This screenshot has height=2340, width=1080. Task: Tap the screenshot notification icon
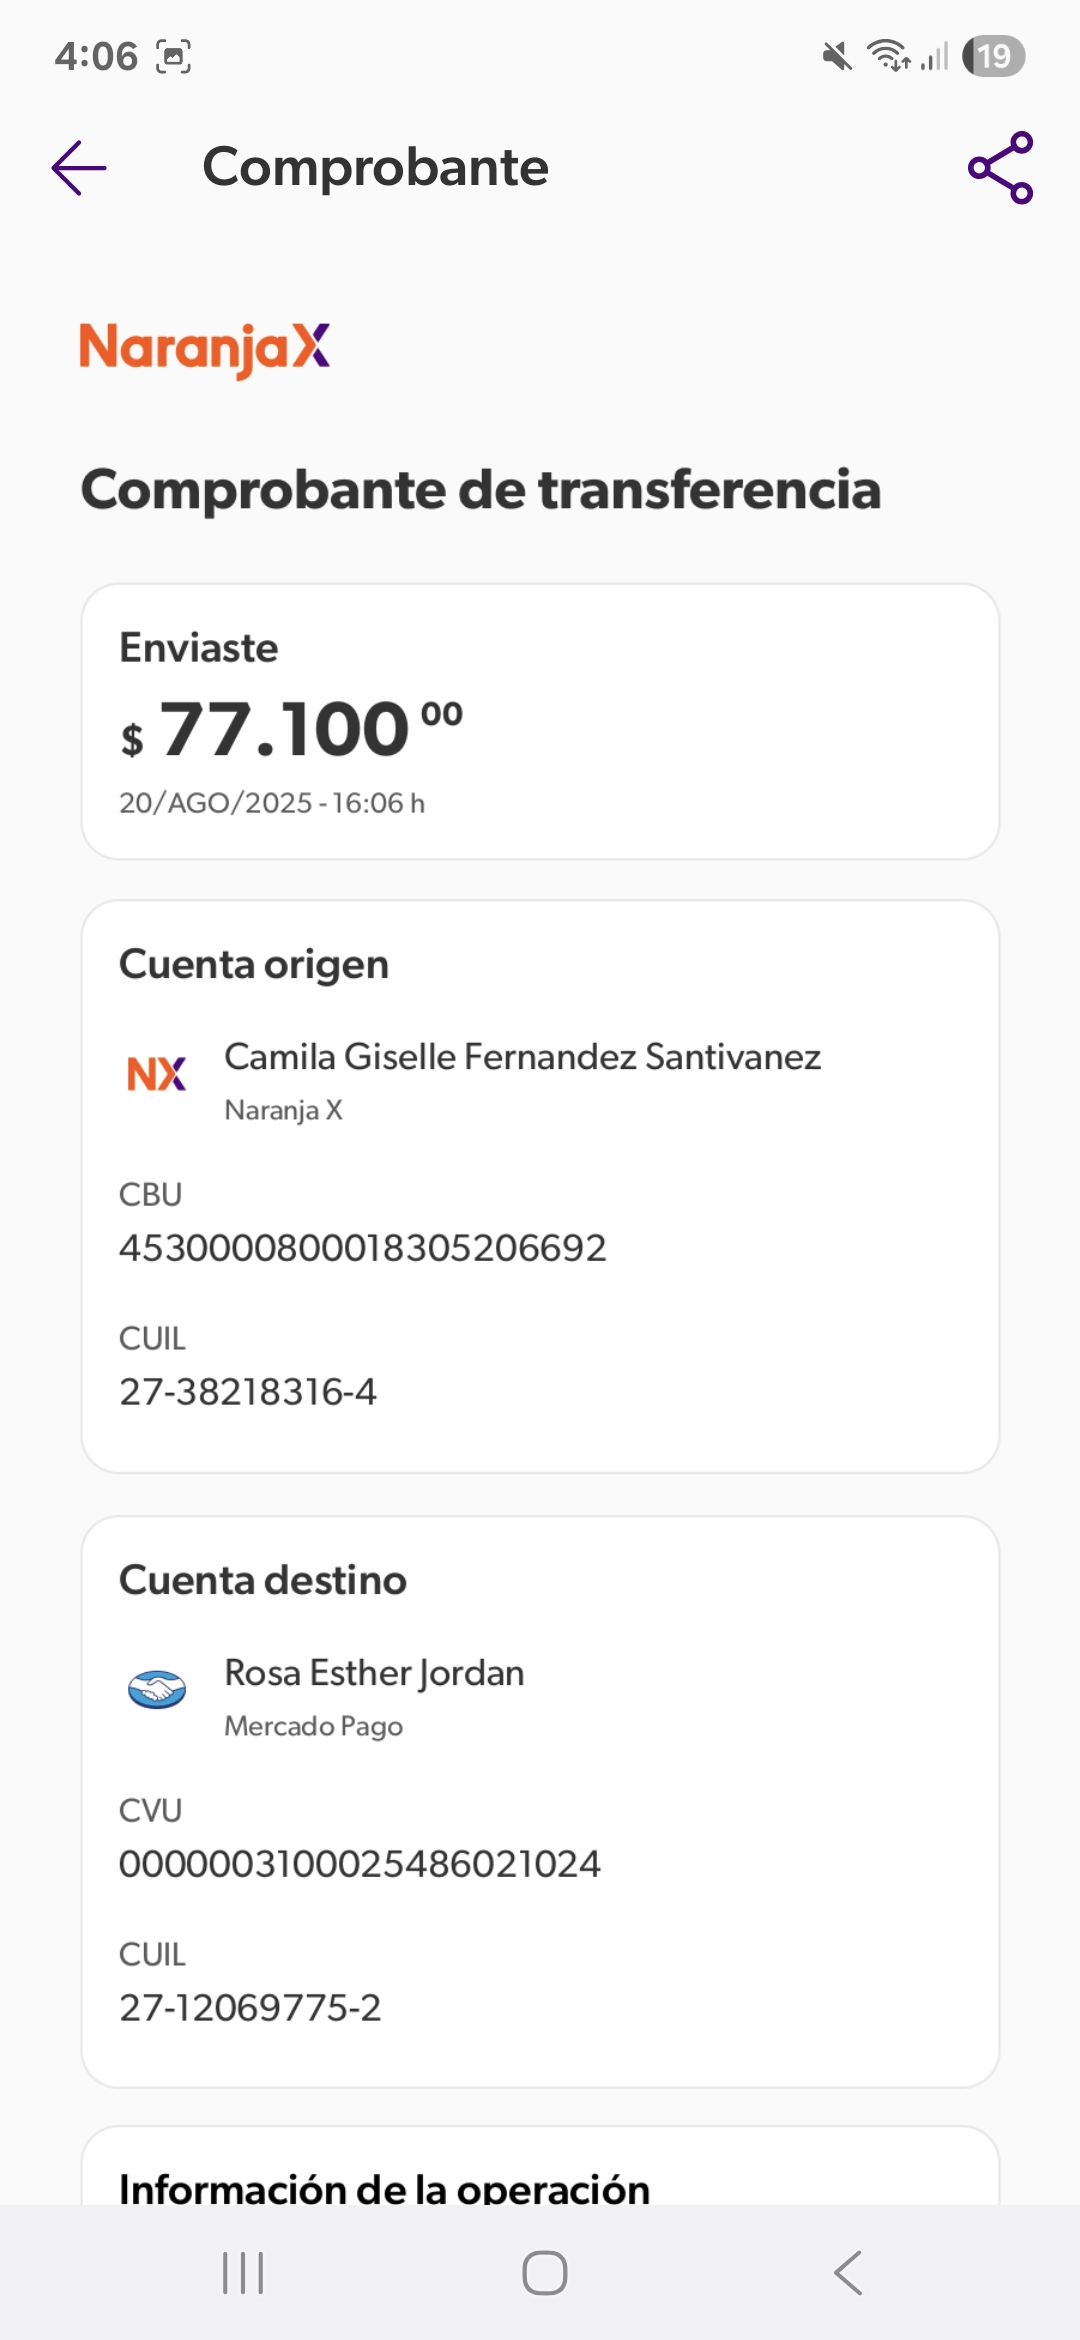[174, 56]
